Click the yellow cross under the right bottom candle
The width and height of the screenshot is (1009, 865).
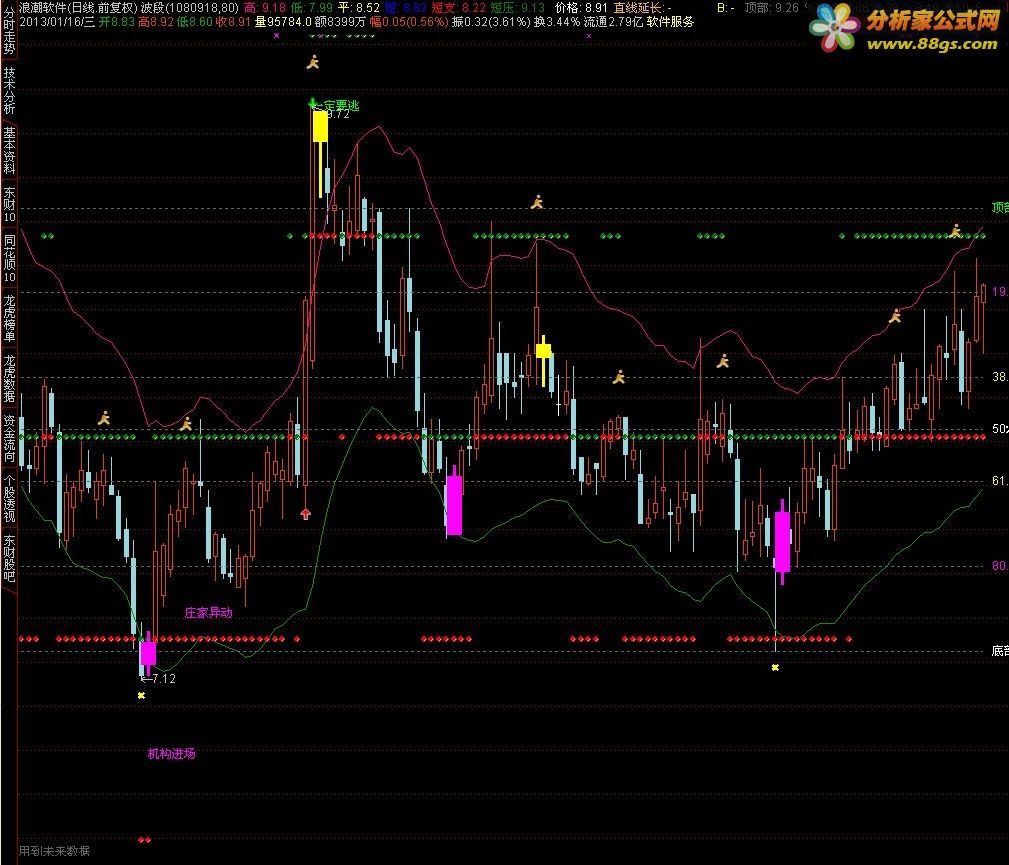pos(775,667)
